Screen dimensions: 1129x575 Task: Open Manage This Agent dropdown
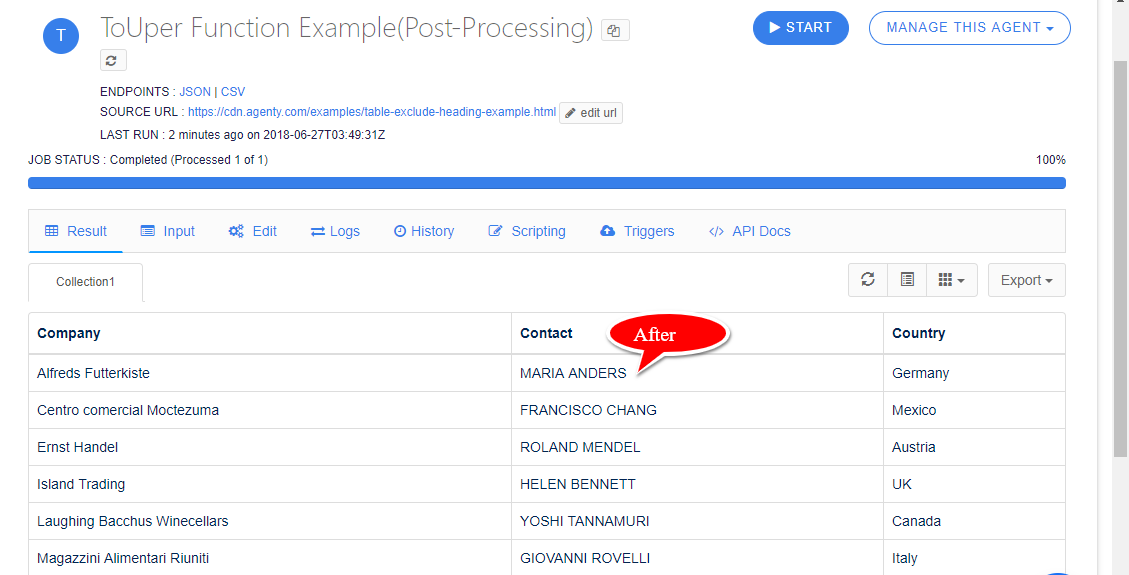[970, 28]
